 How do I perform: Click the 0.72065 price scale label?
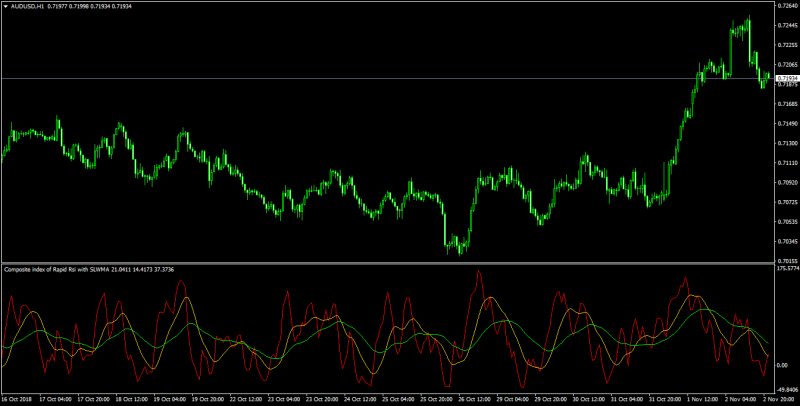click(788, 65)
